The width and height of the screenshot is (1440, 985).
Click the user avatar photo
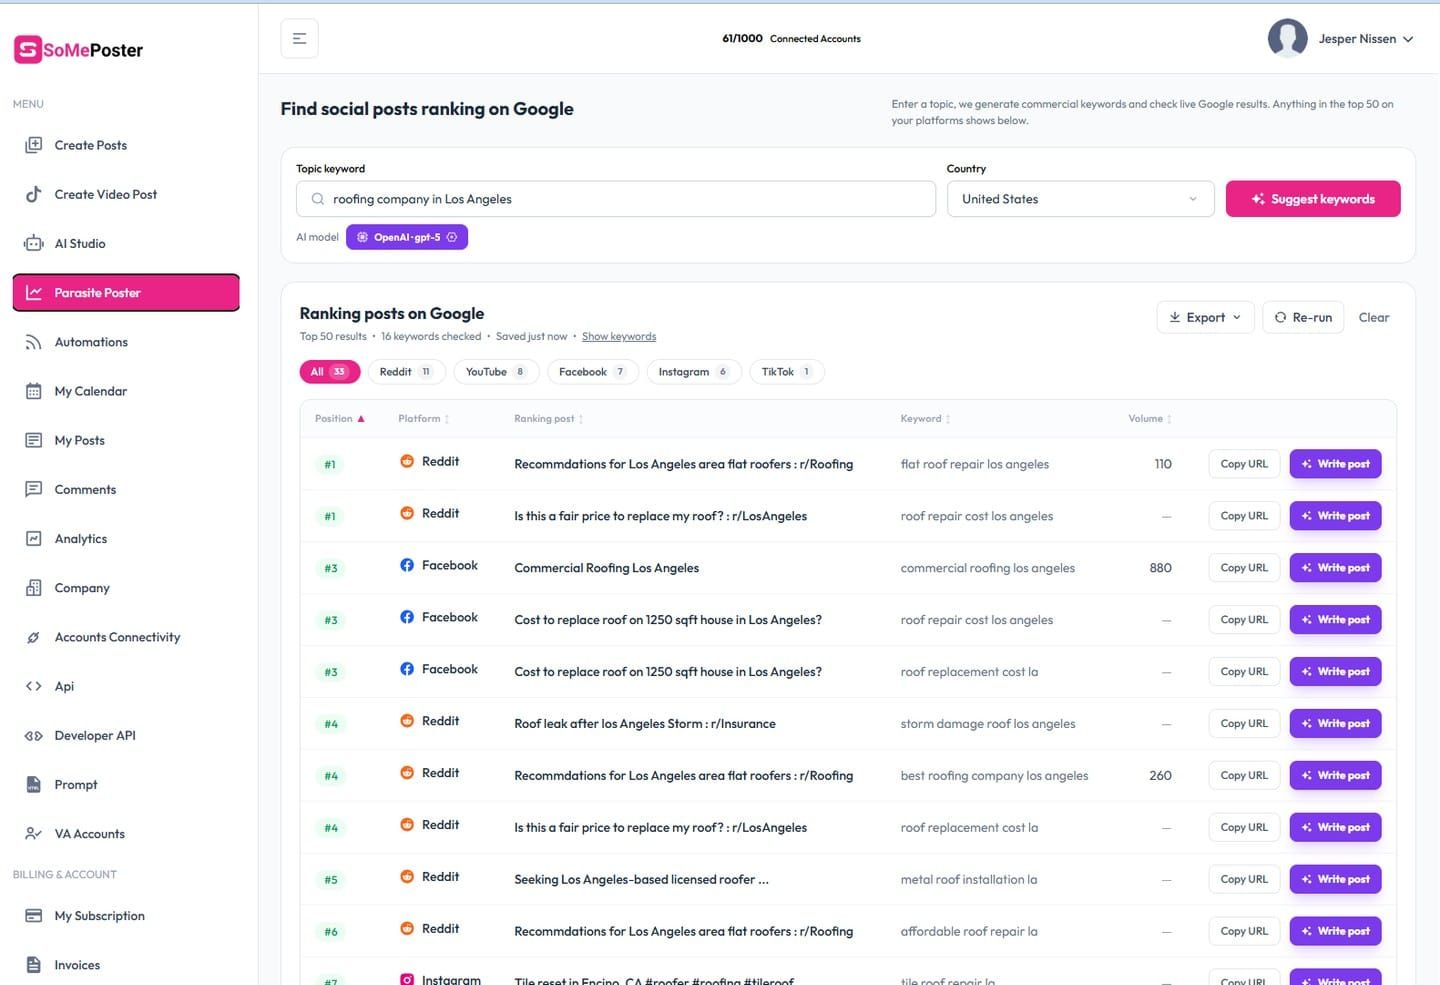click(x=1288, y=39)
